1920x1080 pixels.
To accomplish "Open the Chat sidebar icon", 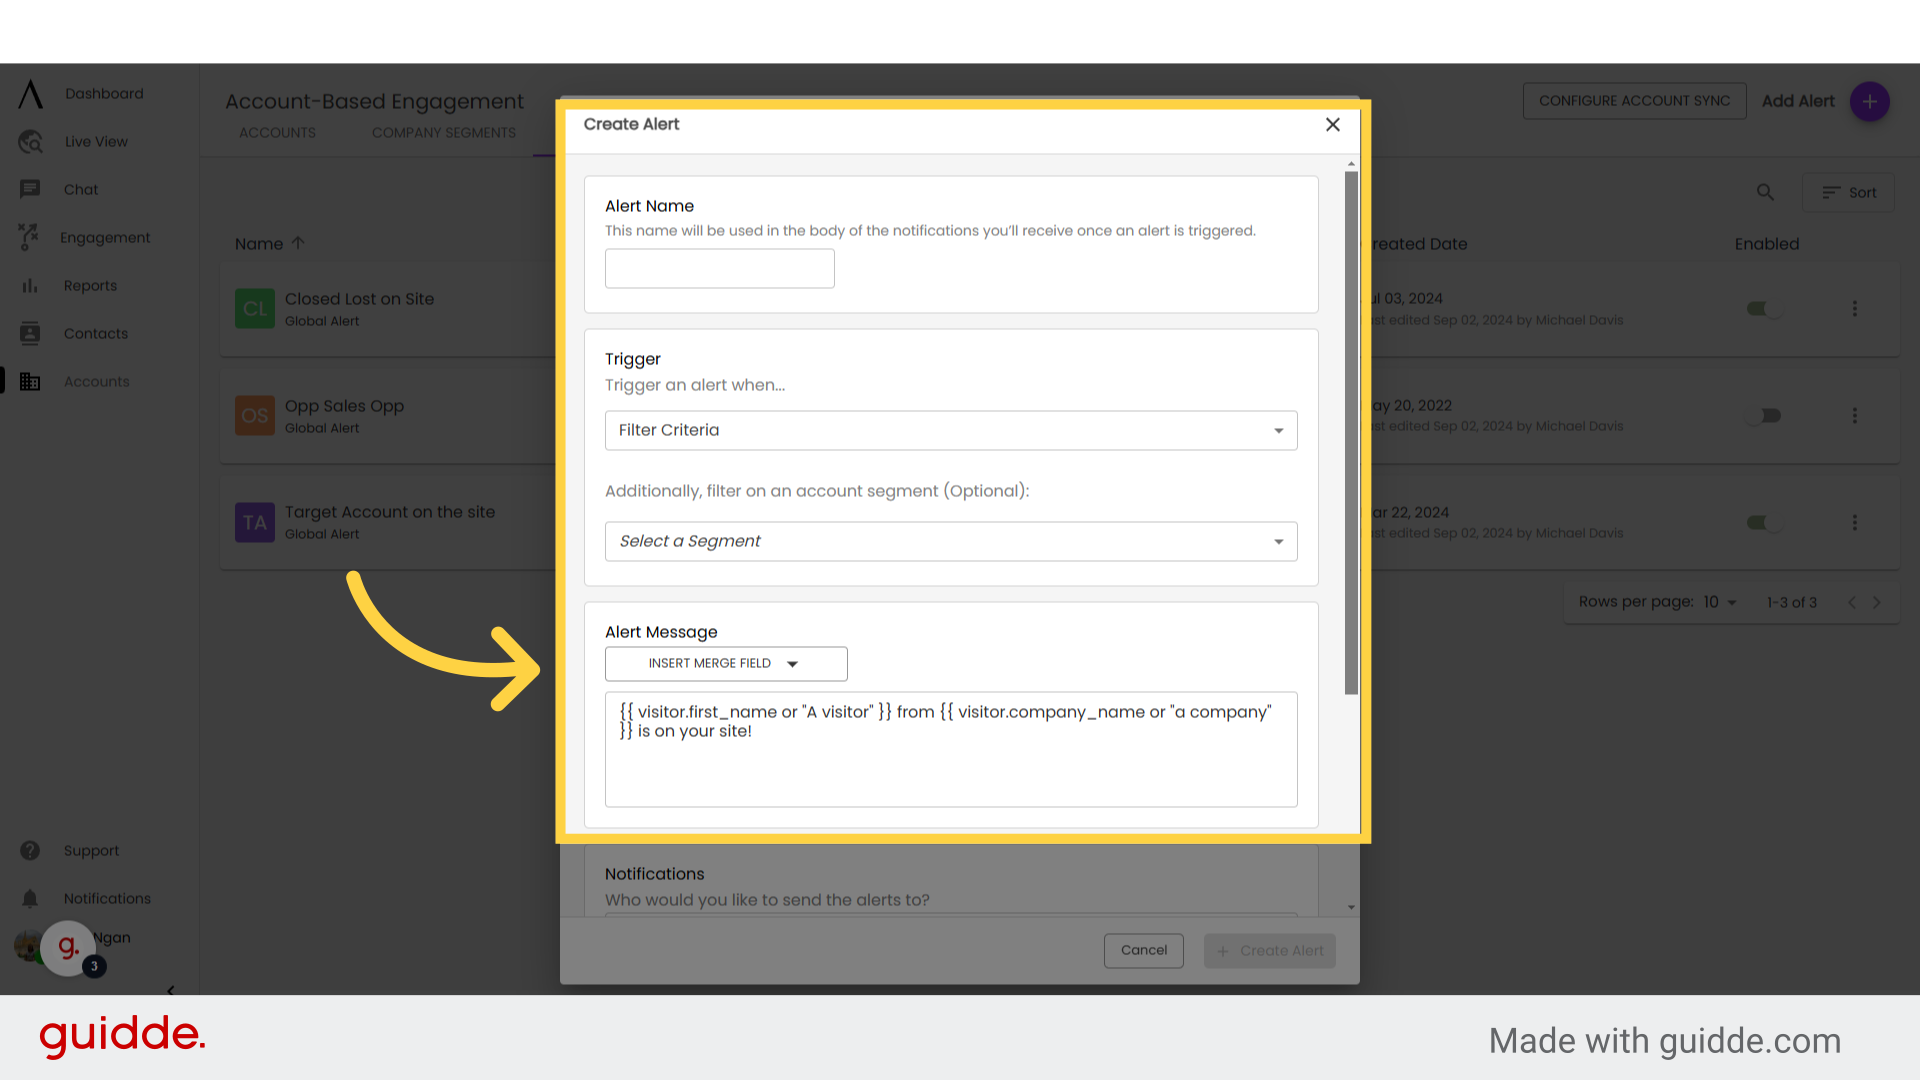I will click(30, 189).
